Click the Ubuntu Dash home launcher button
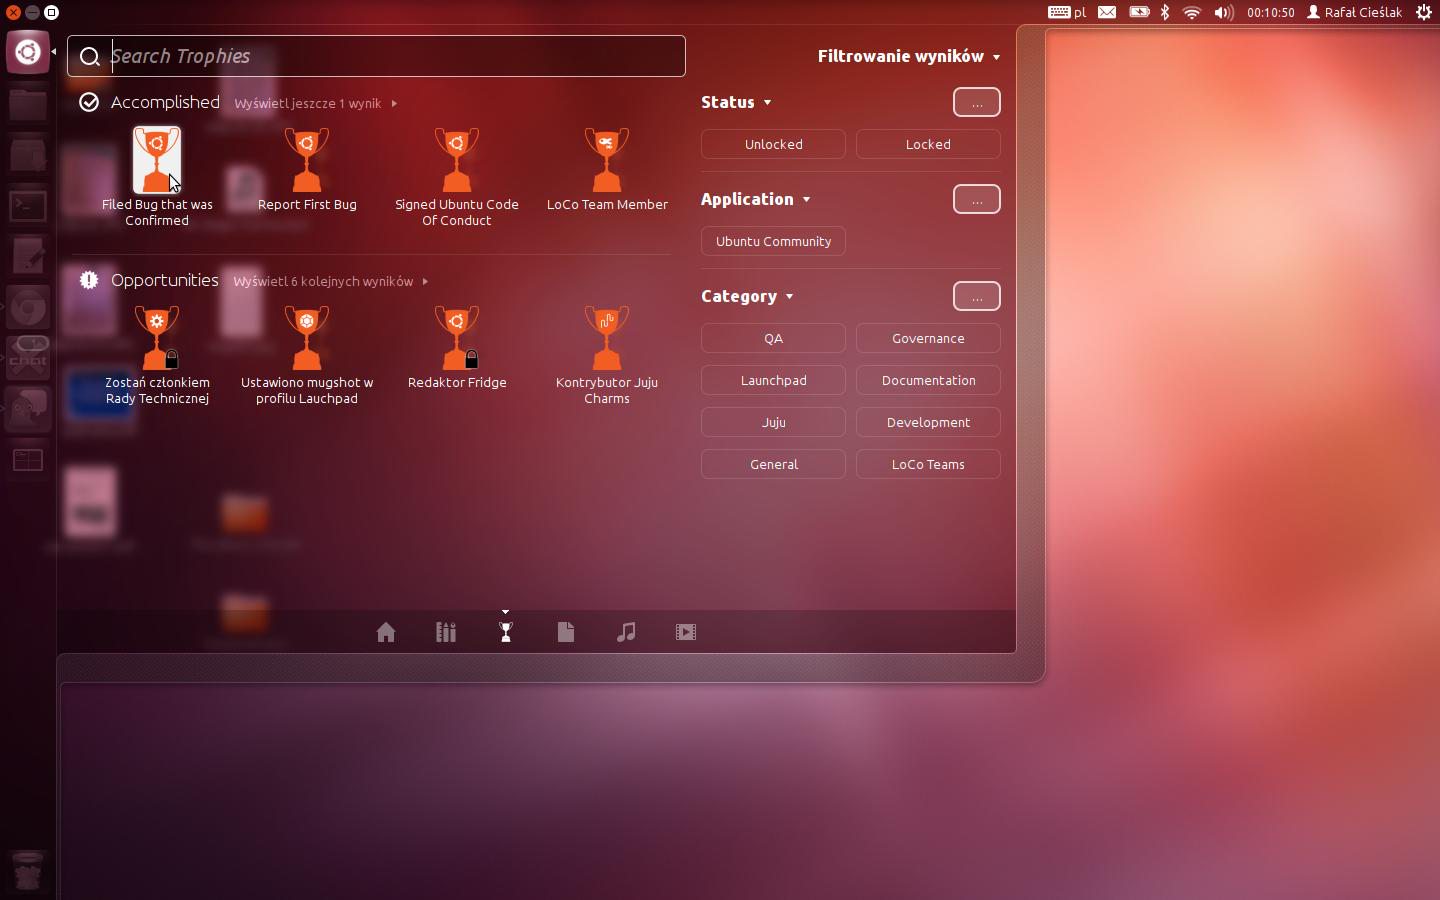This screenshot has height=900, width=1440. (x=28, y=52)
